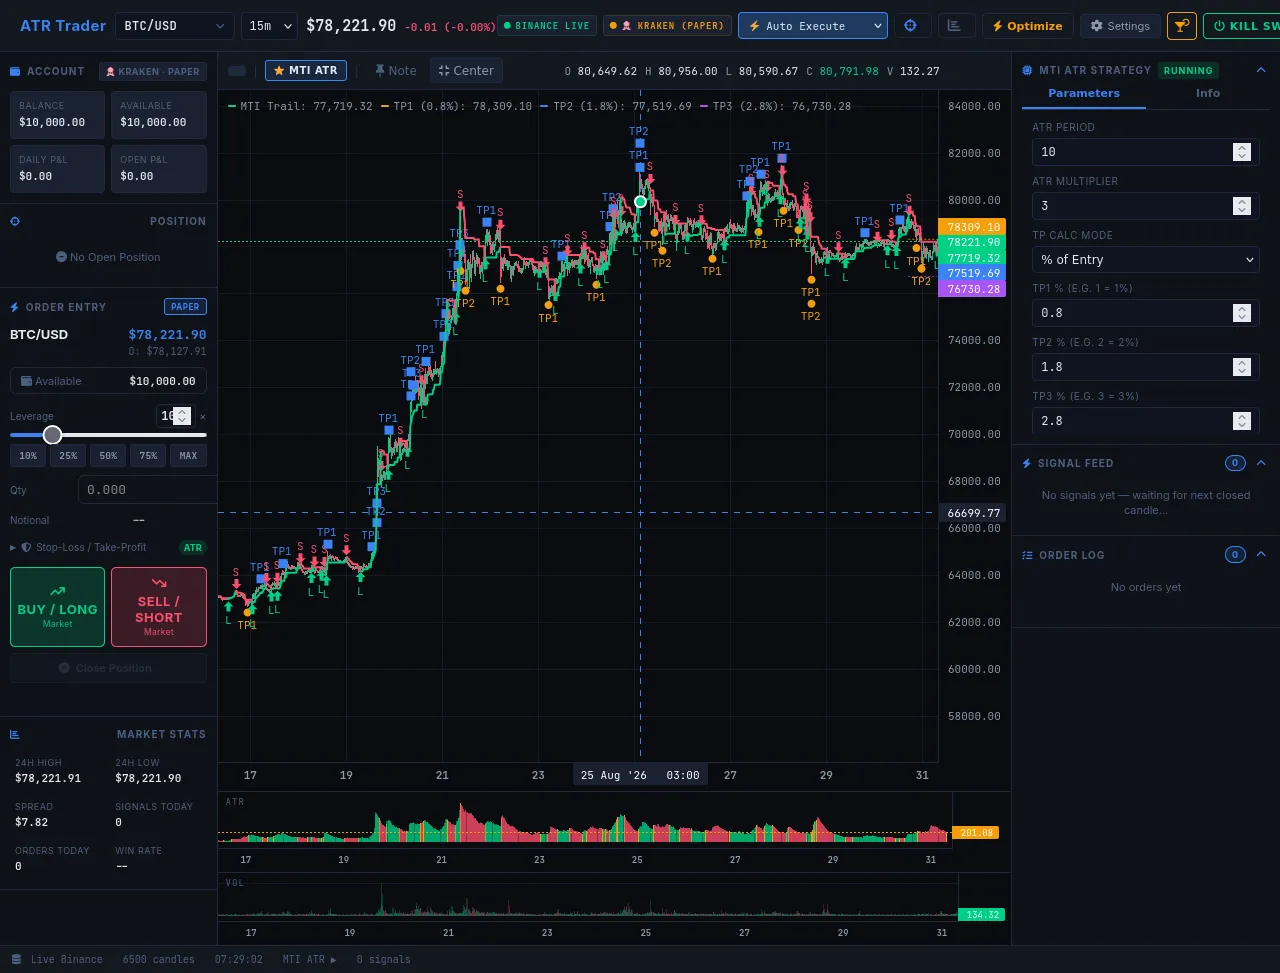
Task: Toggle the blank switch beside MTI ATR
Action: [x=237, y=70]
